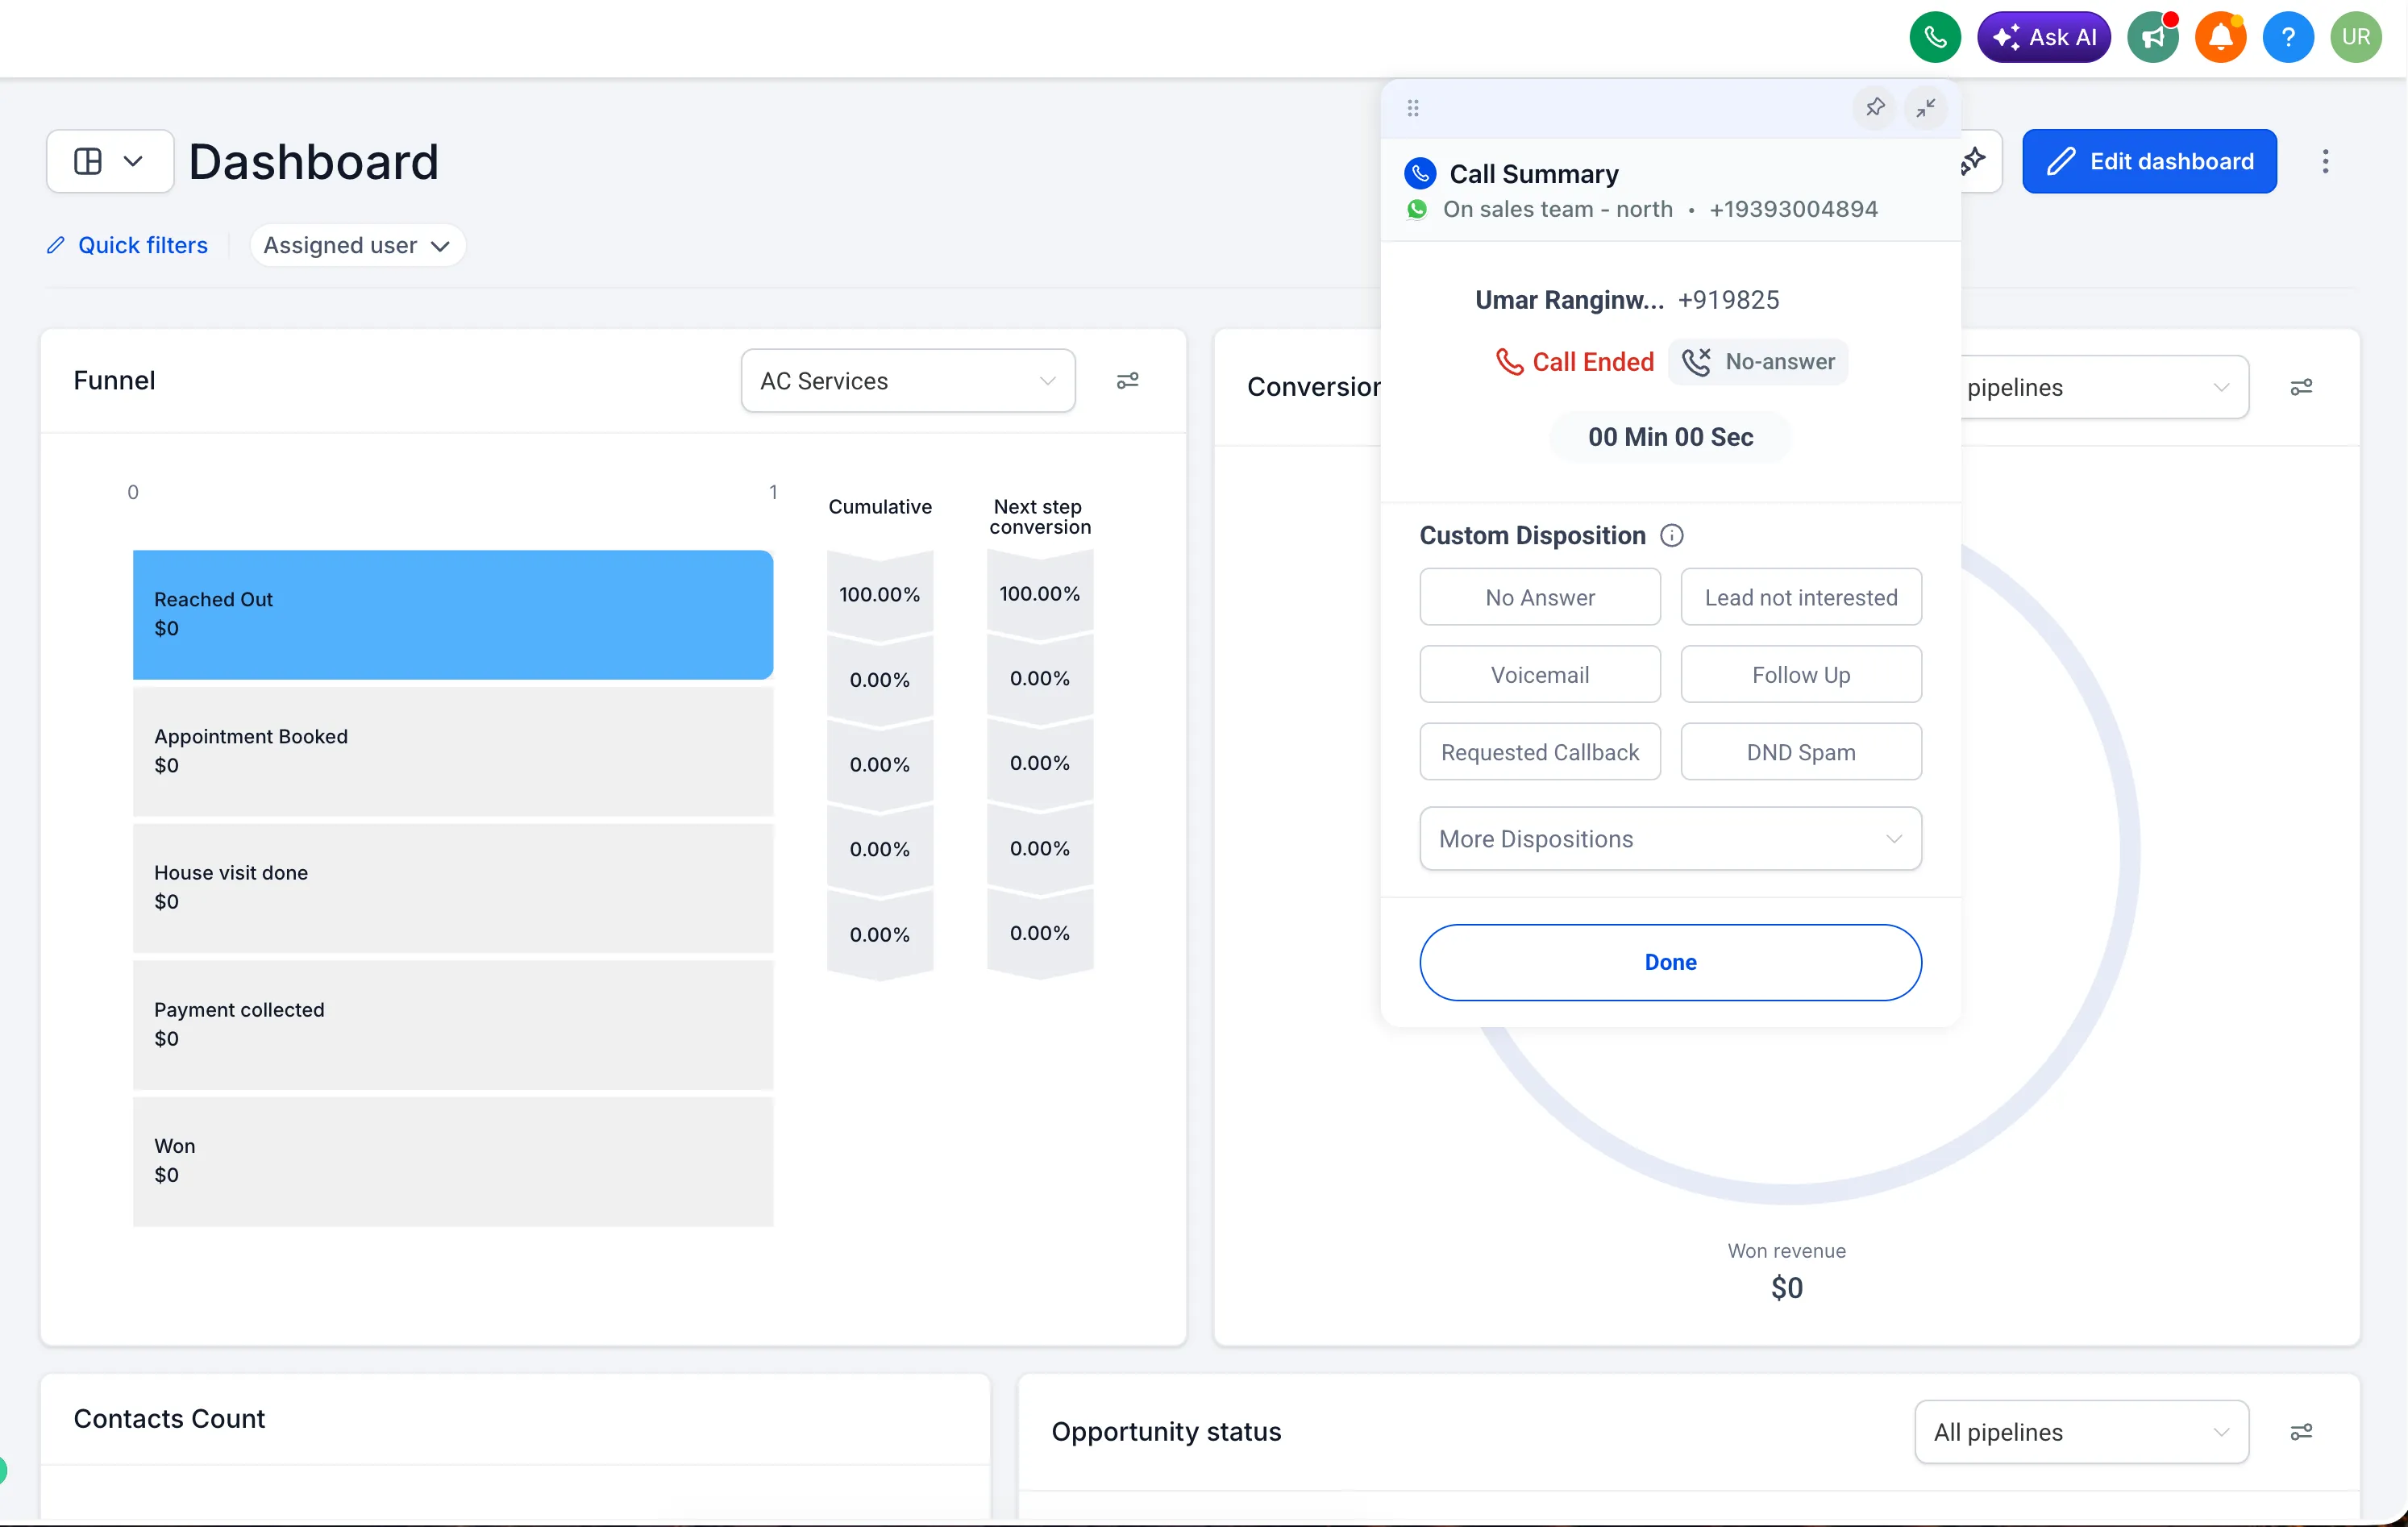Select the Follow Up disposition
The width and height of the screenshot is (2408, 1527).
(1801, 675)
